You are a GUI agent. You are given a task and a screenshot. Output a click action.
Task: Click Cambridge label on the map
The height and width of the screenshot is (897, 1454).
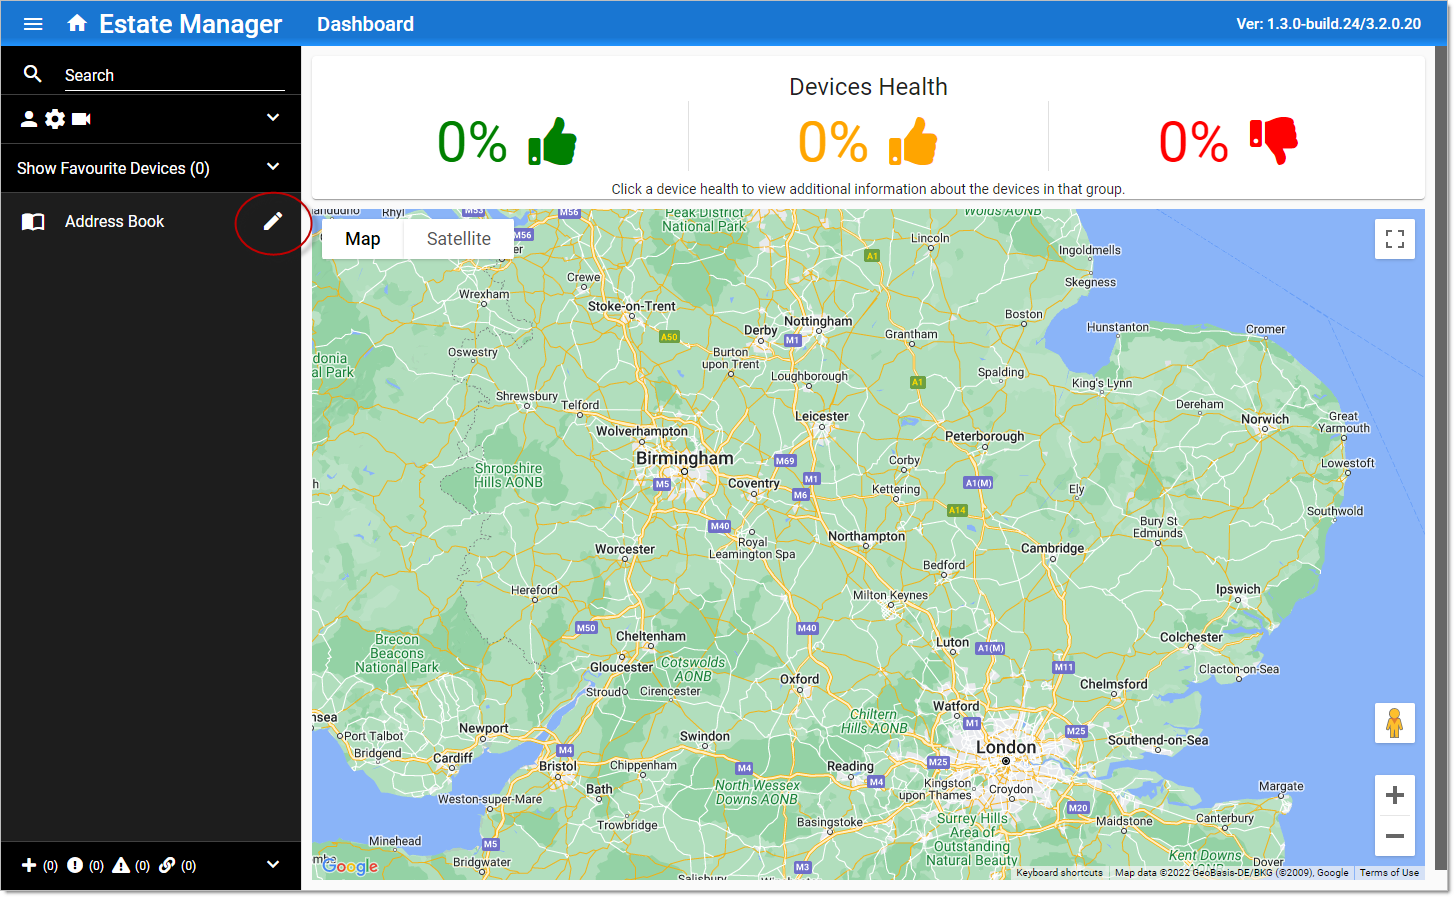pos(1052,548)
